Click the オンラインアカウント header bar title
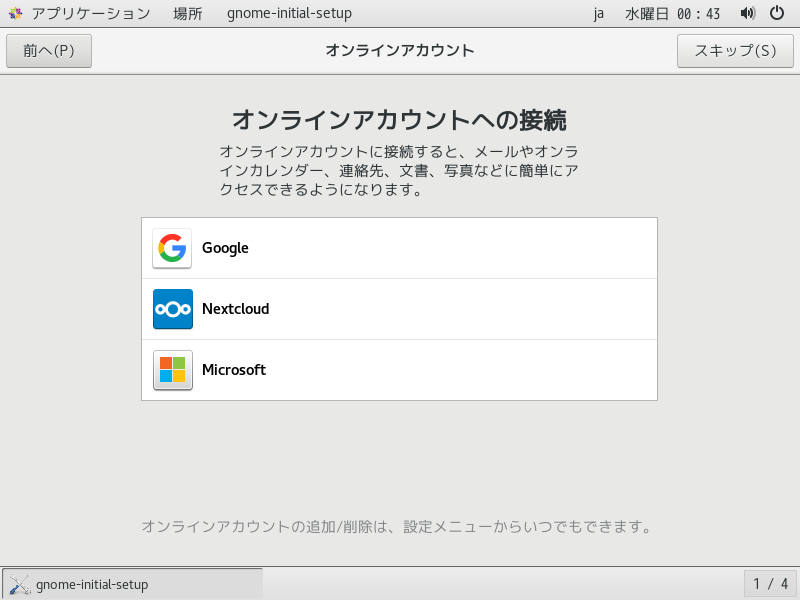Viewport: 800px width, 600px height. point(400,51)
